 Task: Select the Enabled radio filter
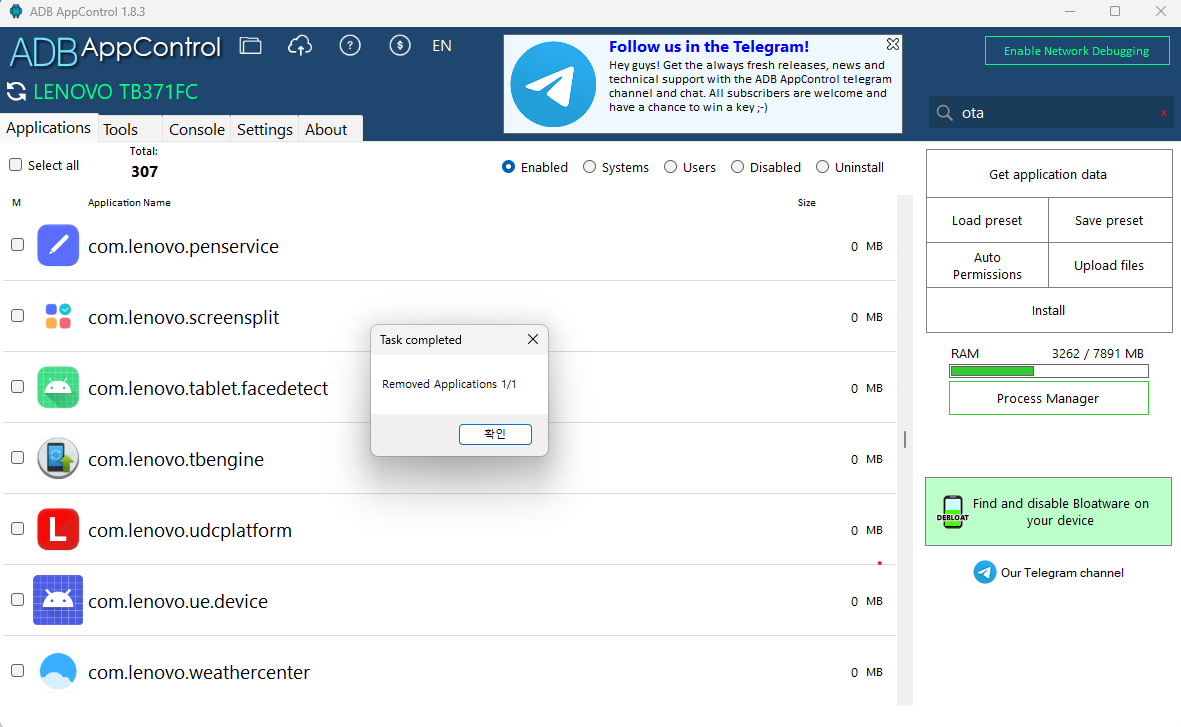[x=508, y=166]
